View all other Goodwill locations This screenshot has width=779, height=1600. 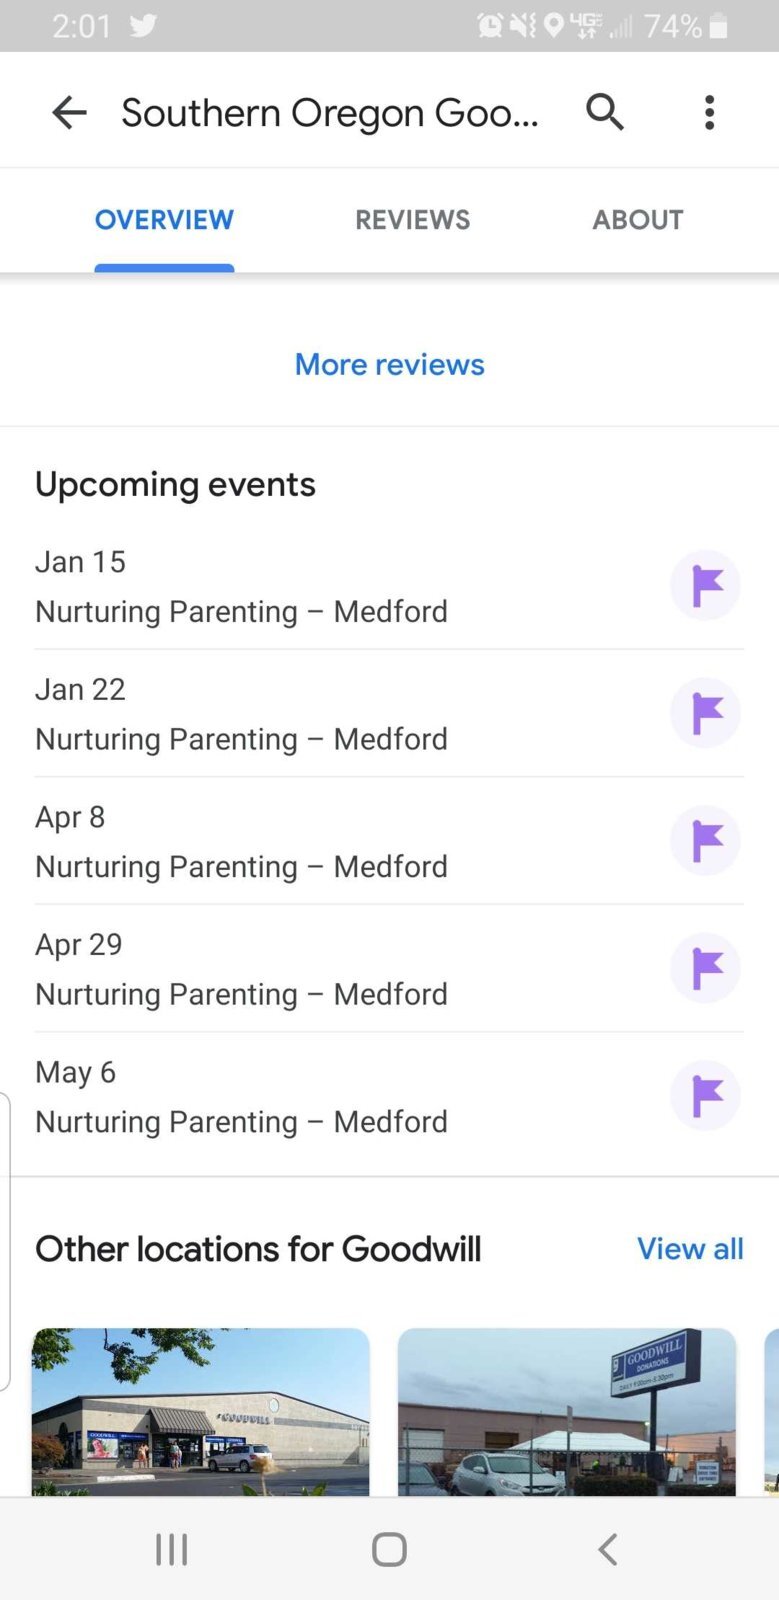pyautogui.click(x=690, y=1249)
